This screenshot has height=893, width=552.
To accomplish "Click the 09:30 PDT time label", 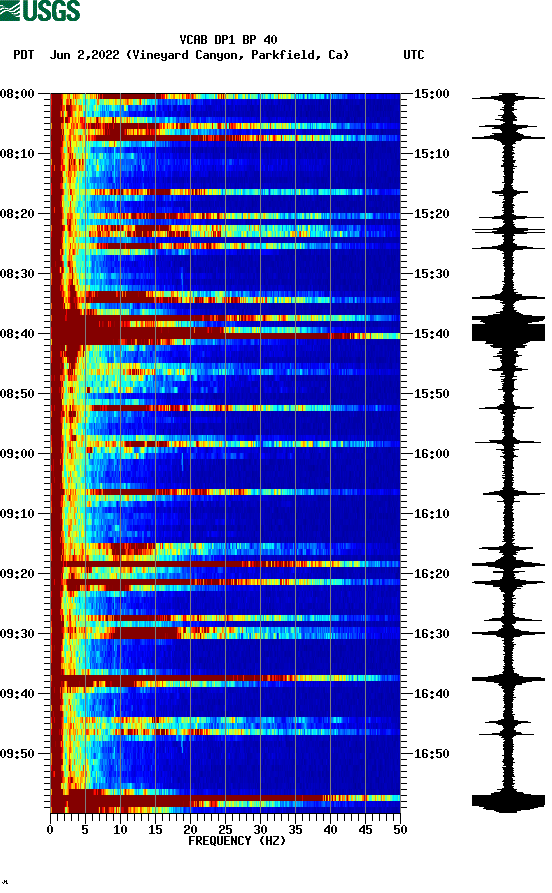I will pos(17,634).
